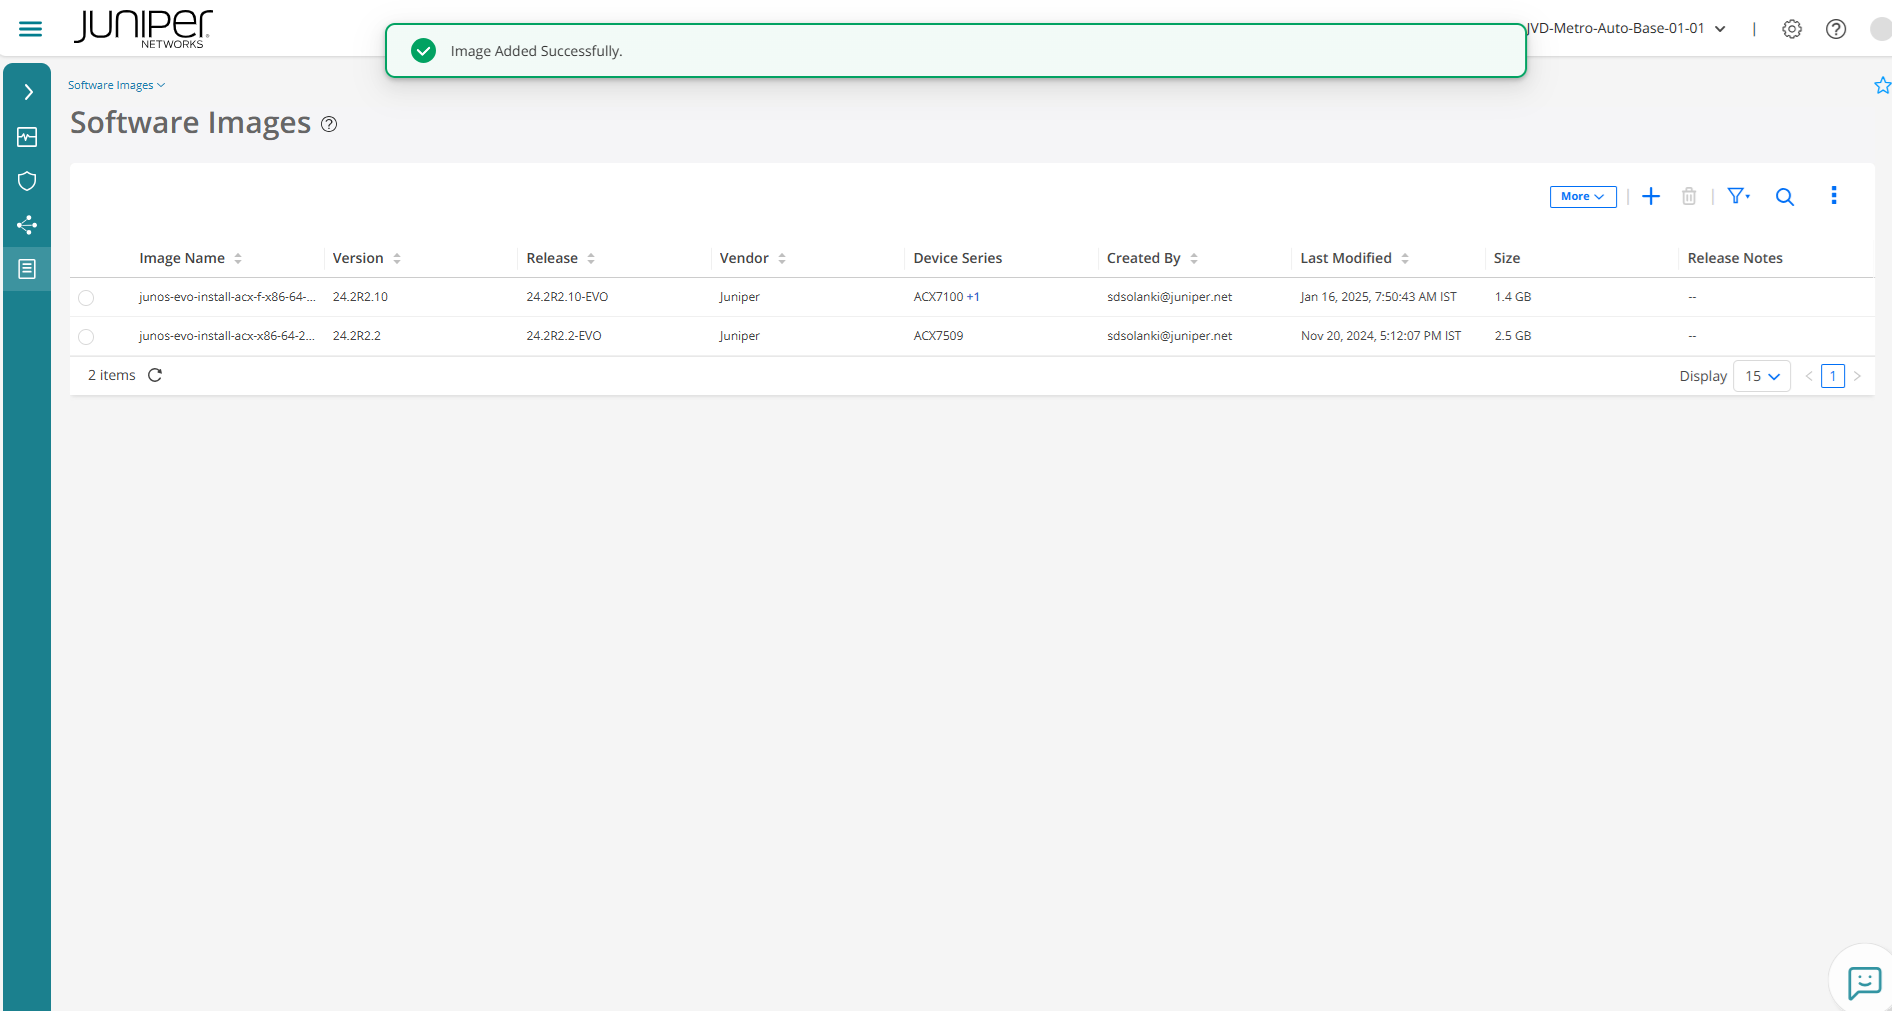
Task: Select radio for 24.2R2.10 image row
Action: coord(86,298)
